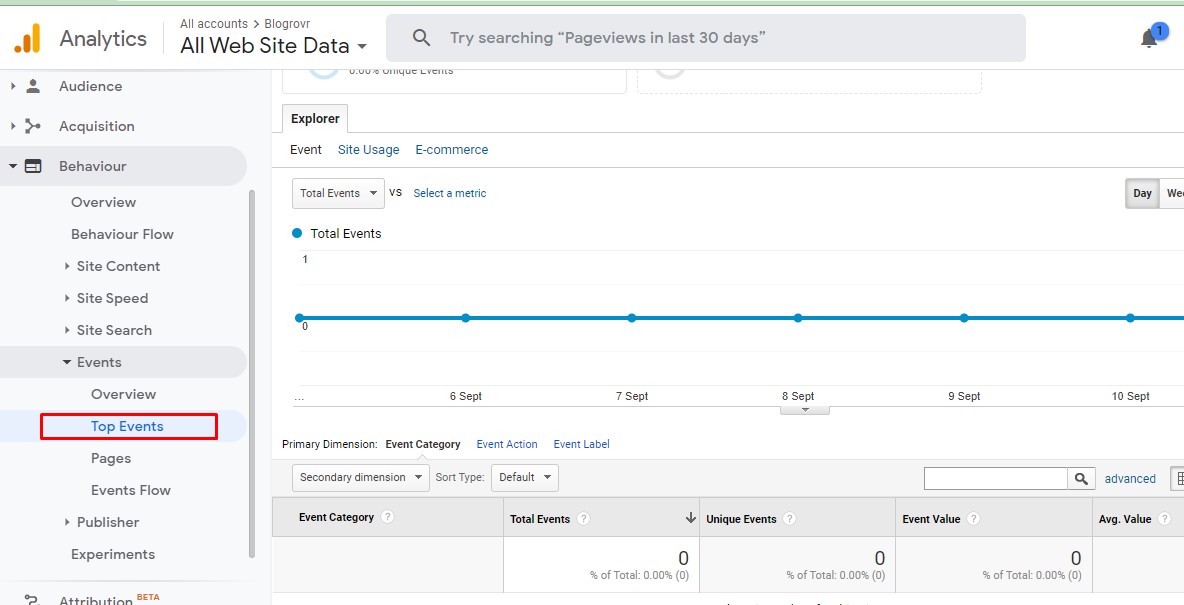Expand Site Speed submenu
The width and height of the screenshot is (1184, 605).
tap(67, 298)
